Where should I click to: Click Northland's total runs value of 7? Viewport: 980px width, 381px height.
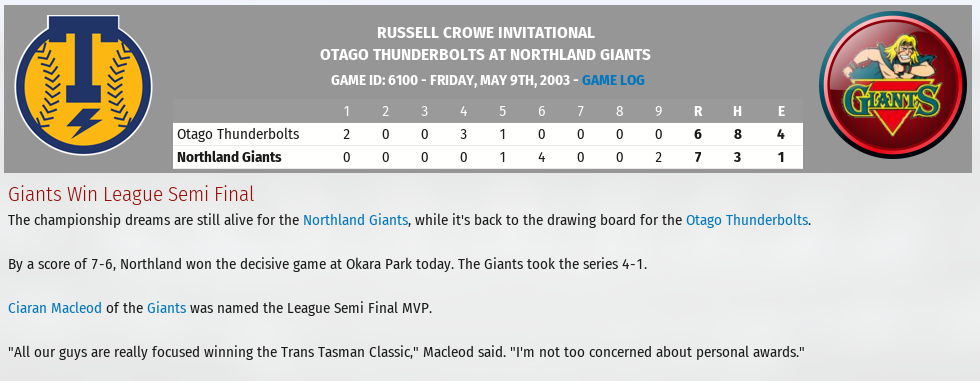pos(698,157)
